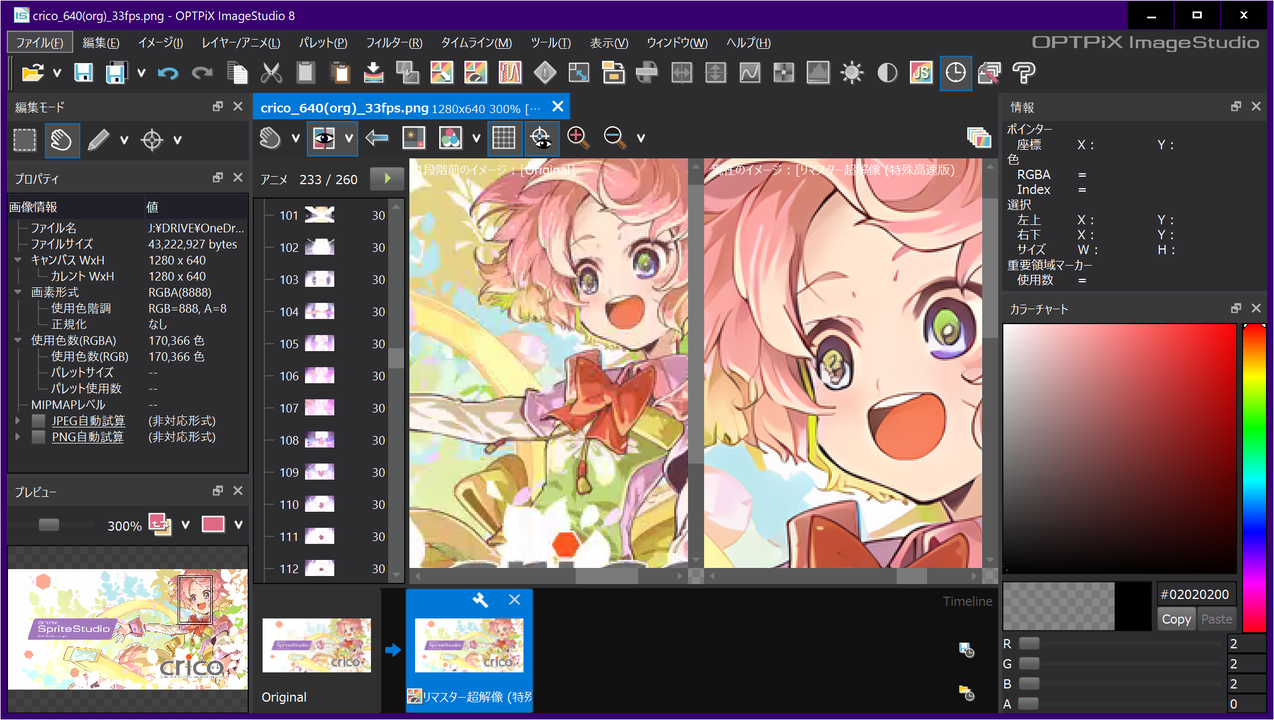
Task: Toggle the JPEG自動試算 checkbox
Action: tap(38, 421)
